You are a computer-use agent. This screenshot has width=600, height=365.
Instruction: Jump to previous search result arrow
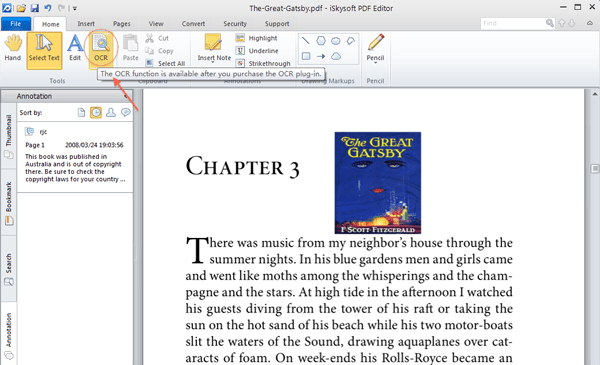pos(561,23)
